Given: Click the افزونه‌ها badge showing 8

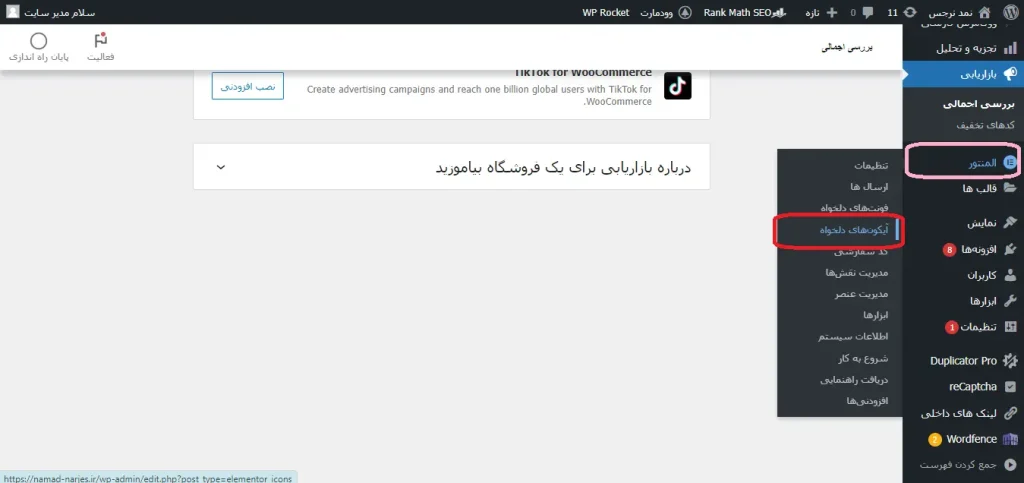Looking at the screenshot, I should 949,249.
